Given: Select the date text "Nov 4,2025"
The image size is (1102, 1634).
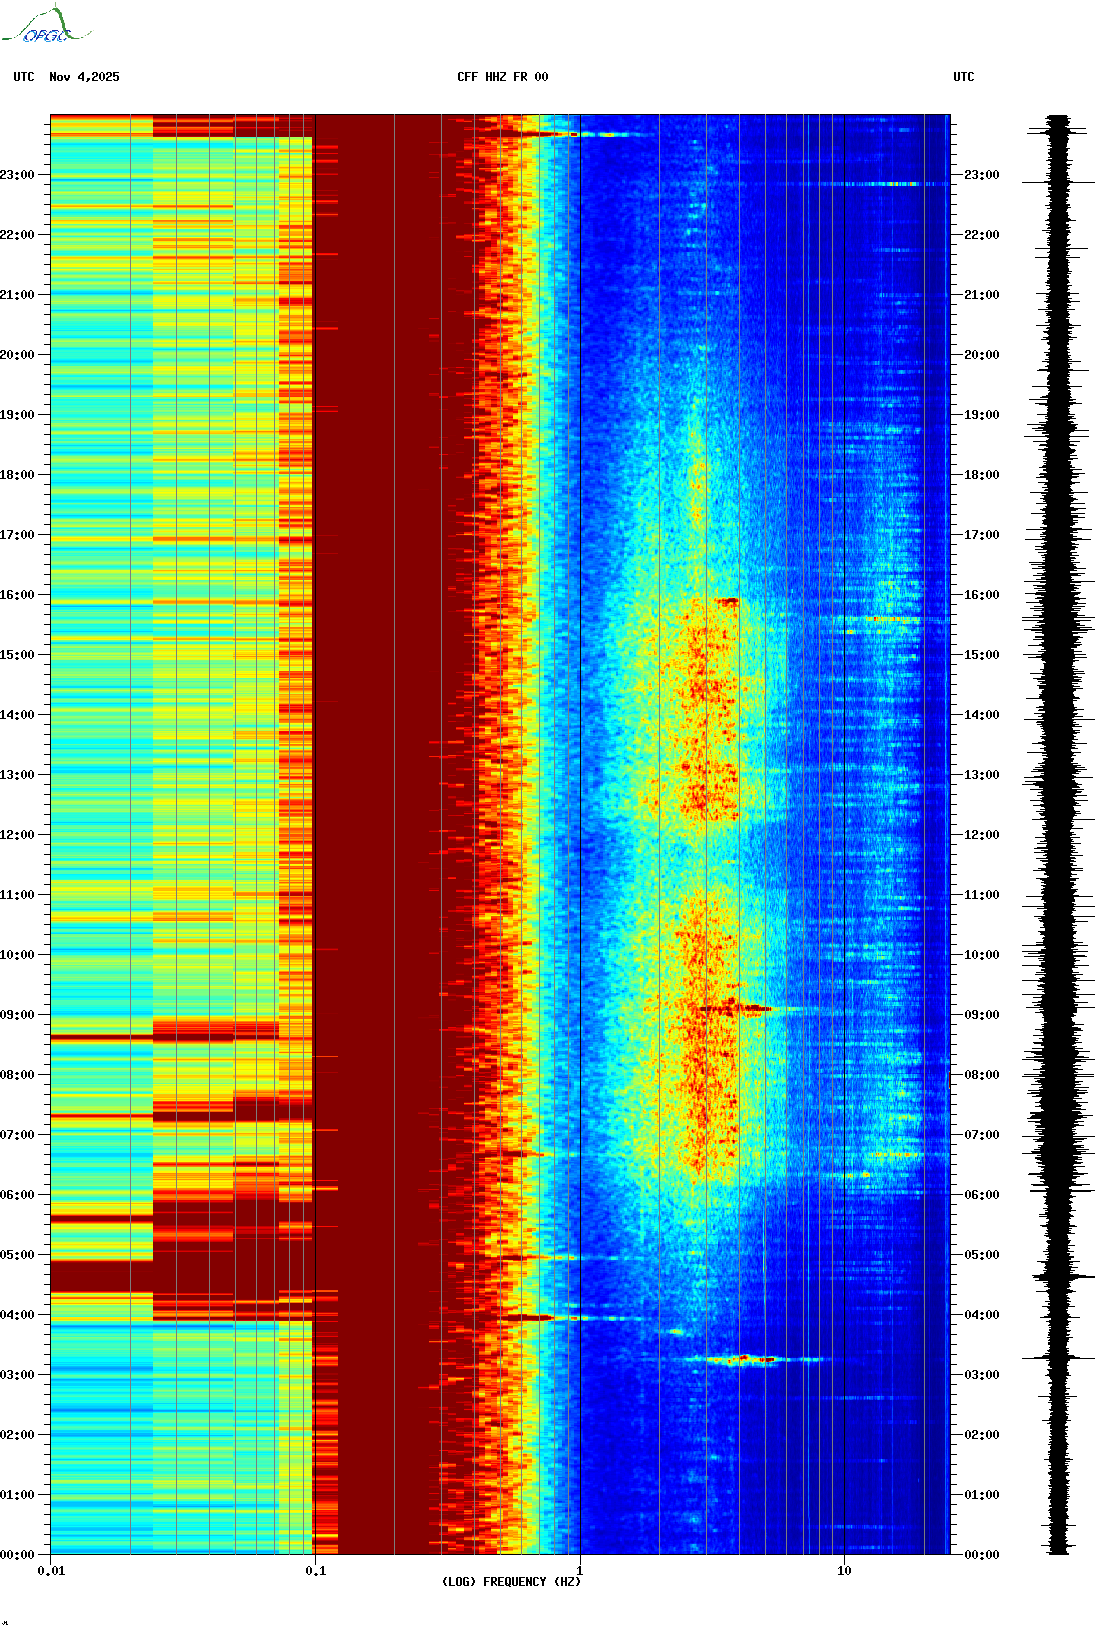Looking at the screenshot, I should (x=84, y=77).
